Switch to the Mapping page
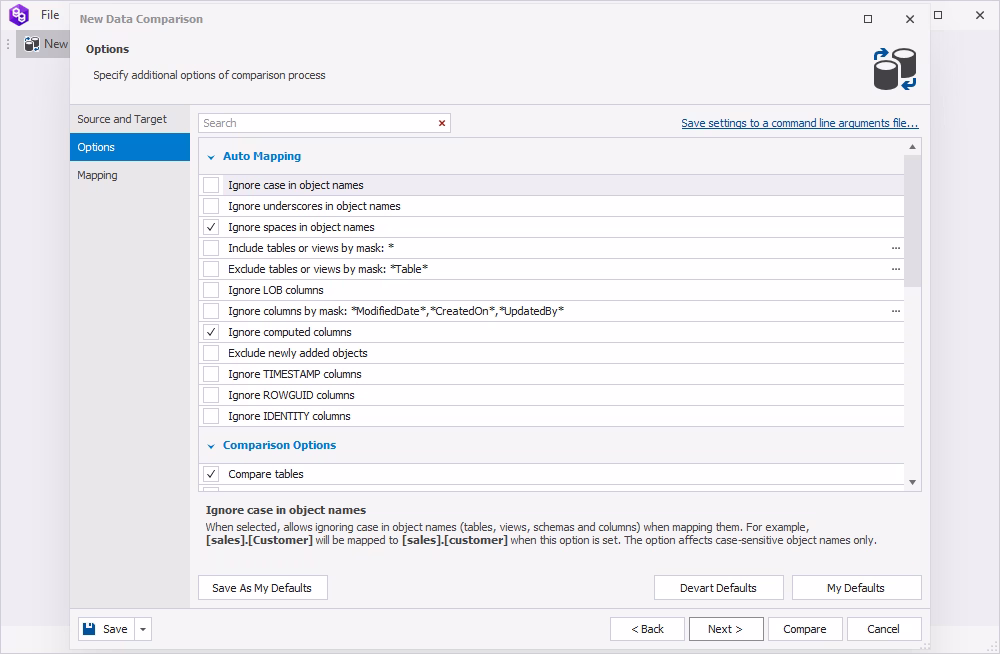1000x654 pixels. [x=130, y=175]
